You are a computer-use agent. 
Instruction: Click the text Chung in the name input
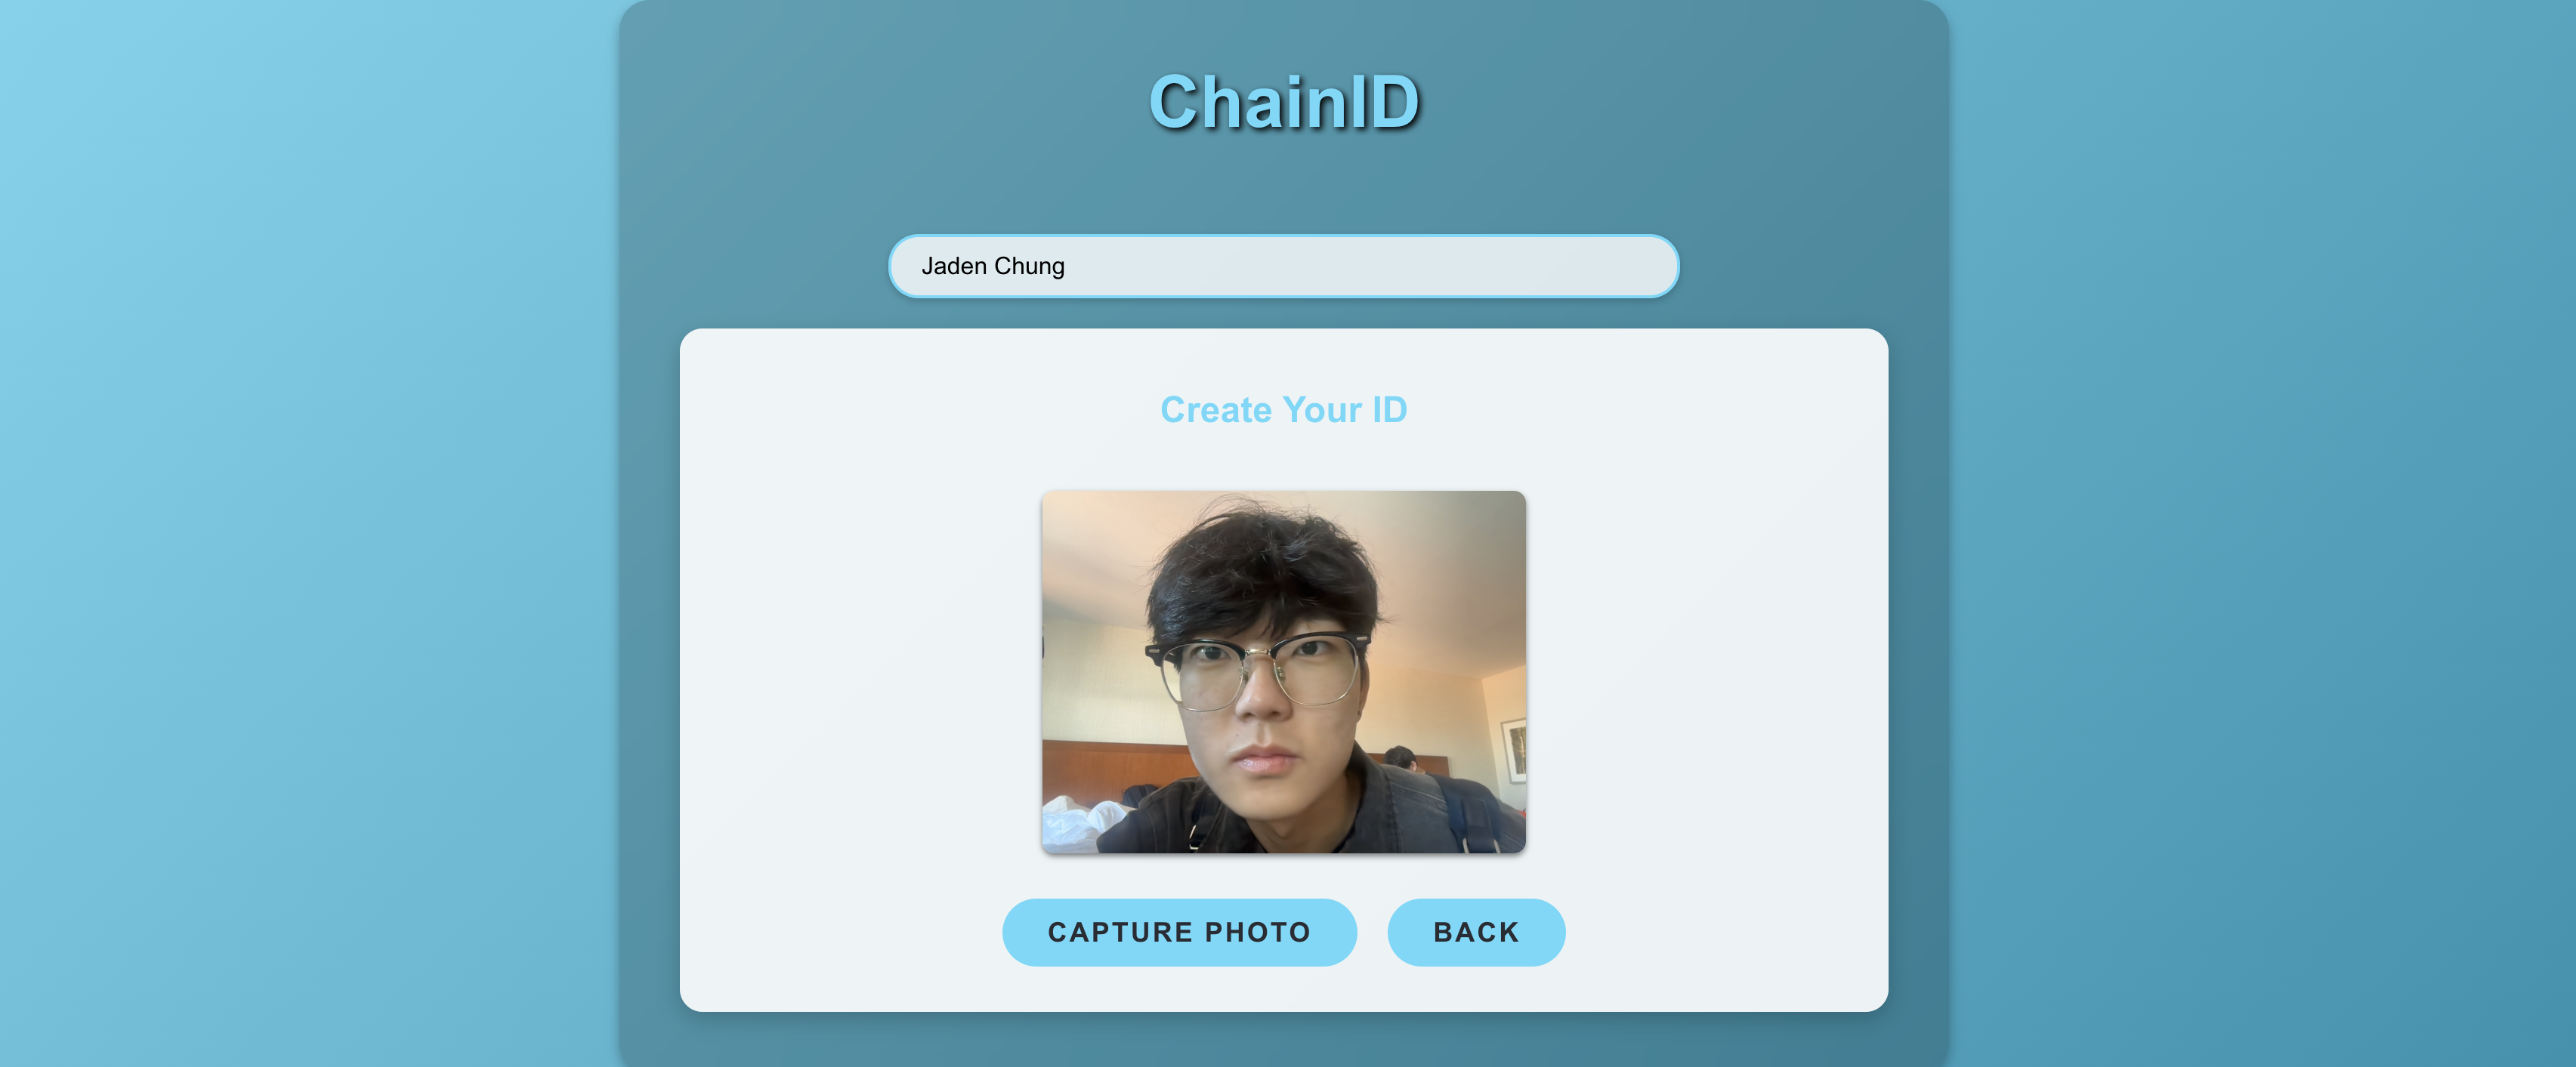tap(1029, 267)
